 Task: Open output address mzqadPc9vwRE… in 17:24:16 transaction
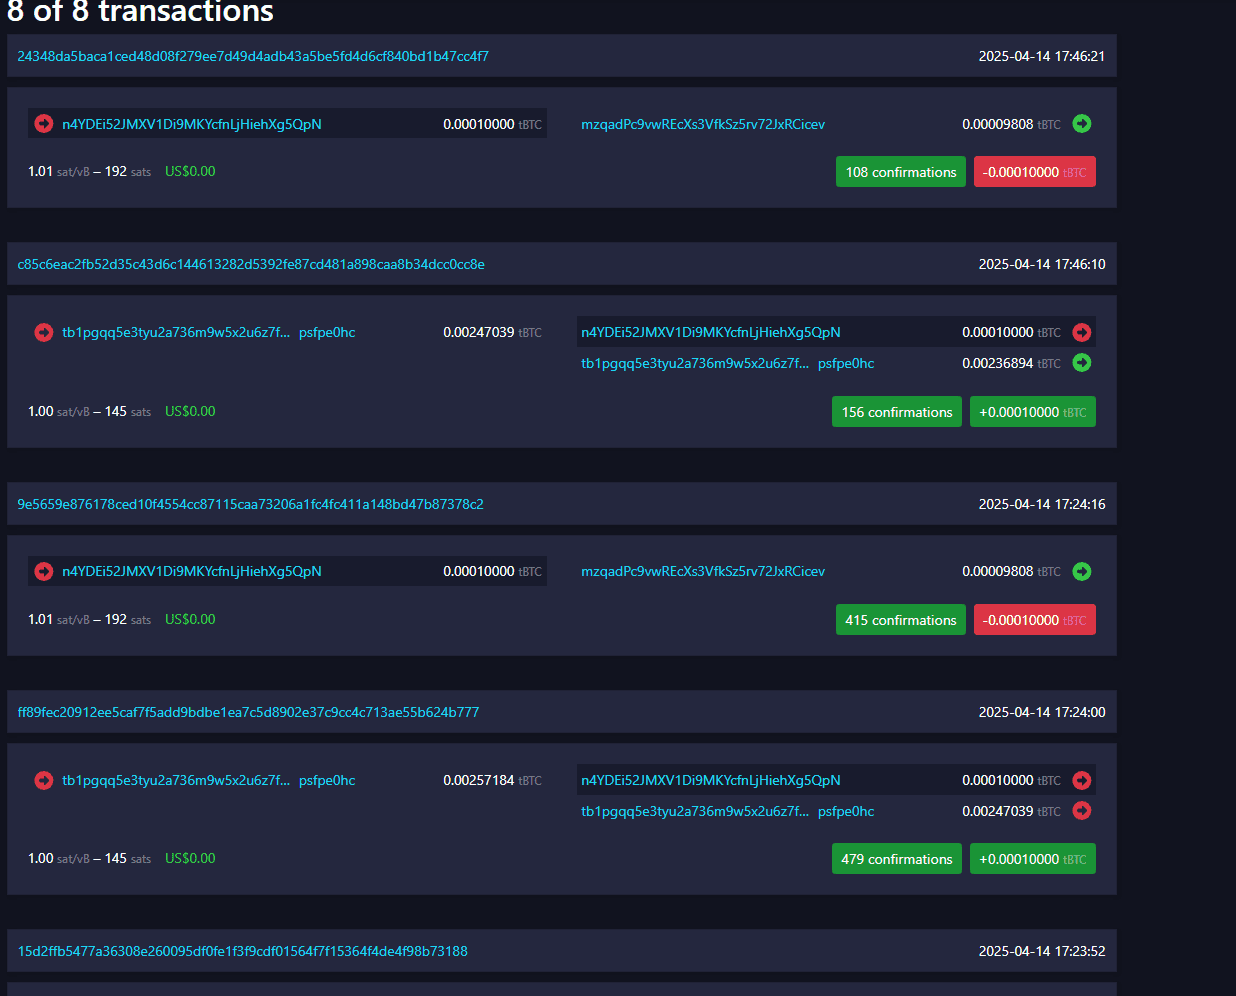(703, 571)
